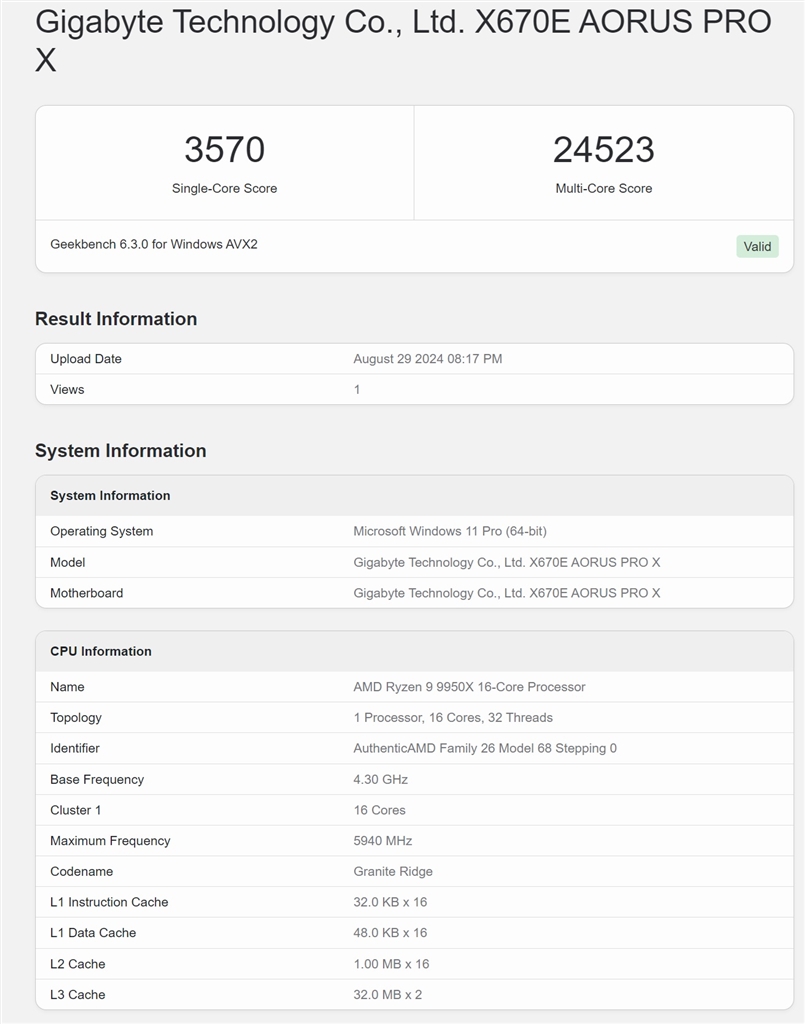Click the upload date August 29 2024 value
This screenshot has height=1024, width=805.
[427, 359]
